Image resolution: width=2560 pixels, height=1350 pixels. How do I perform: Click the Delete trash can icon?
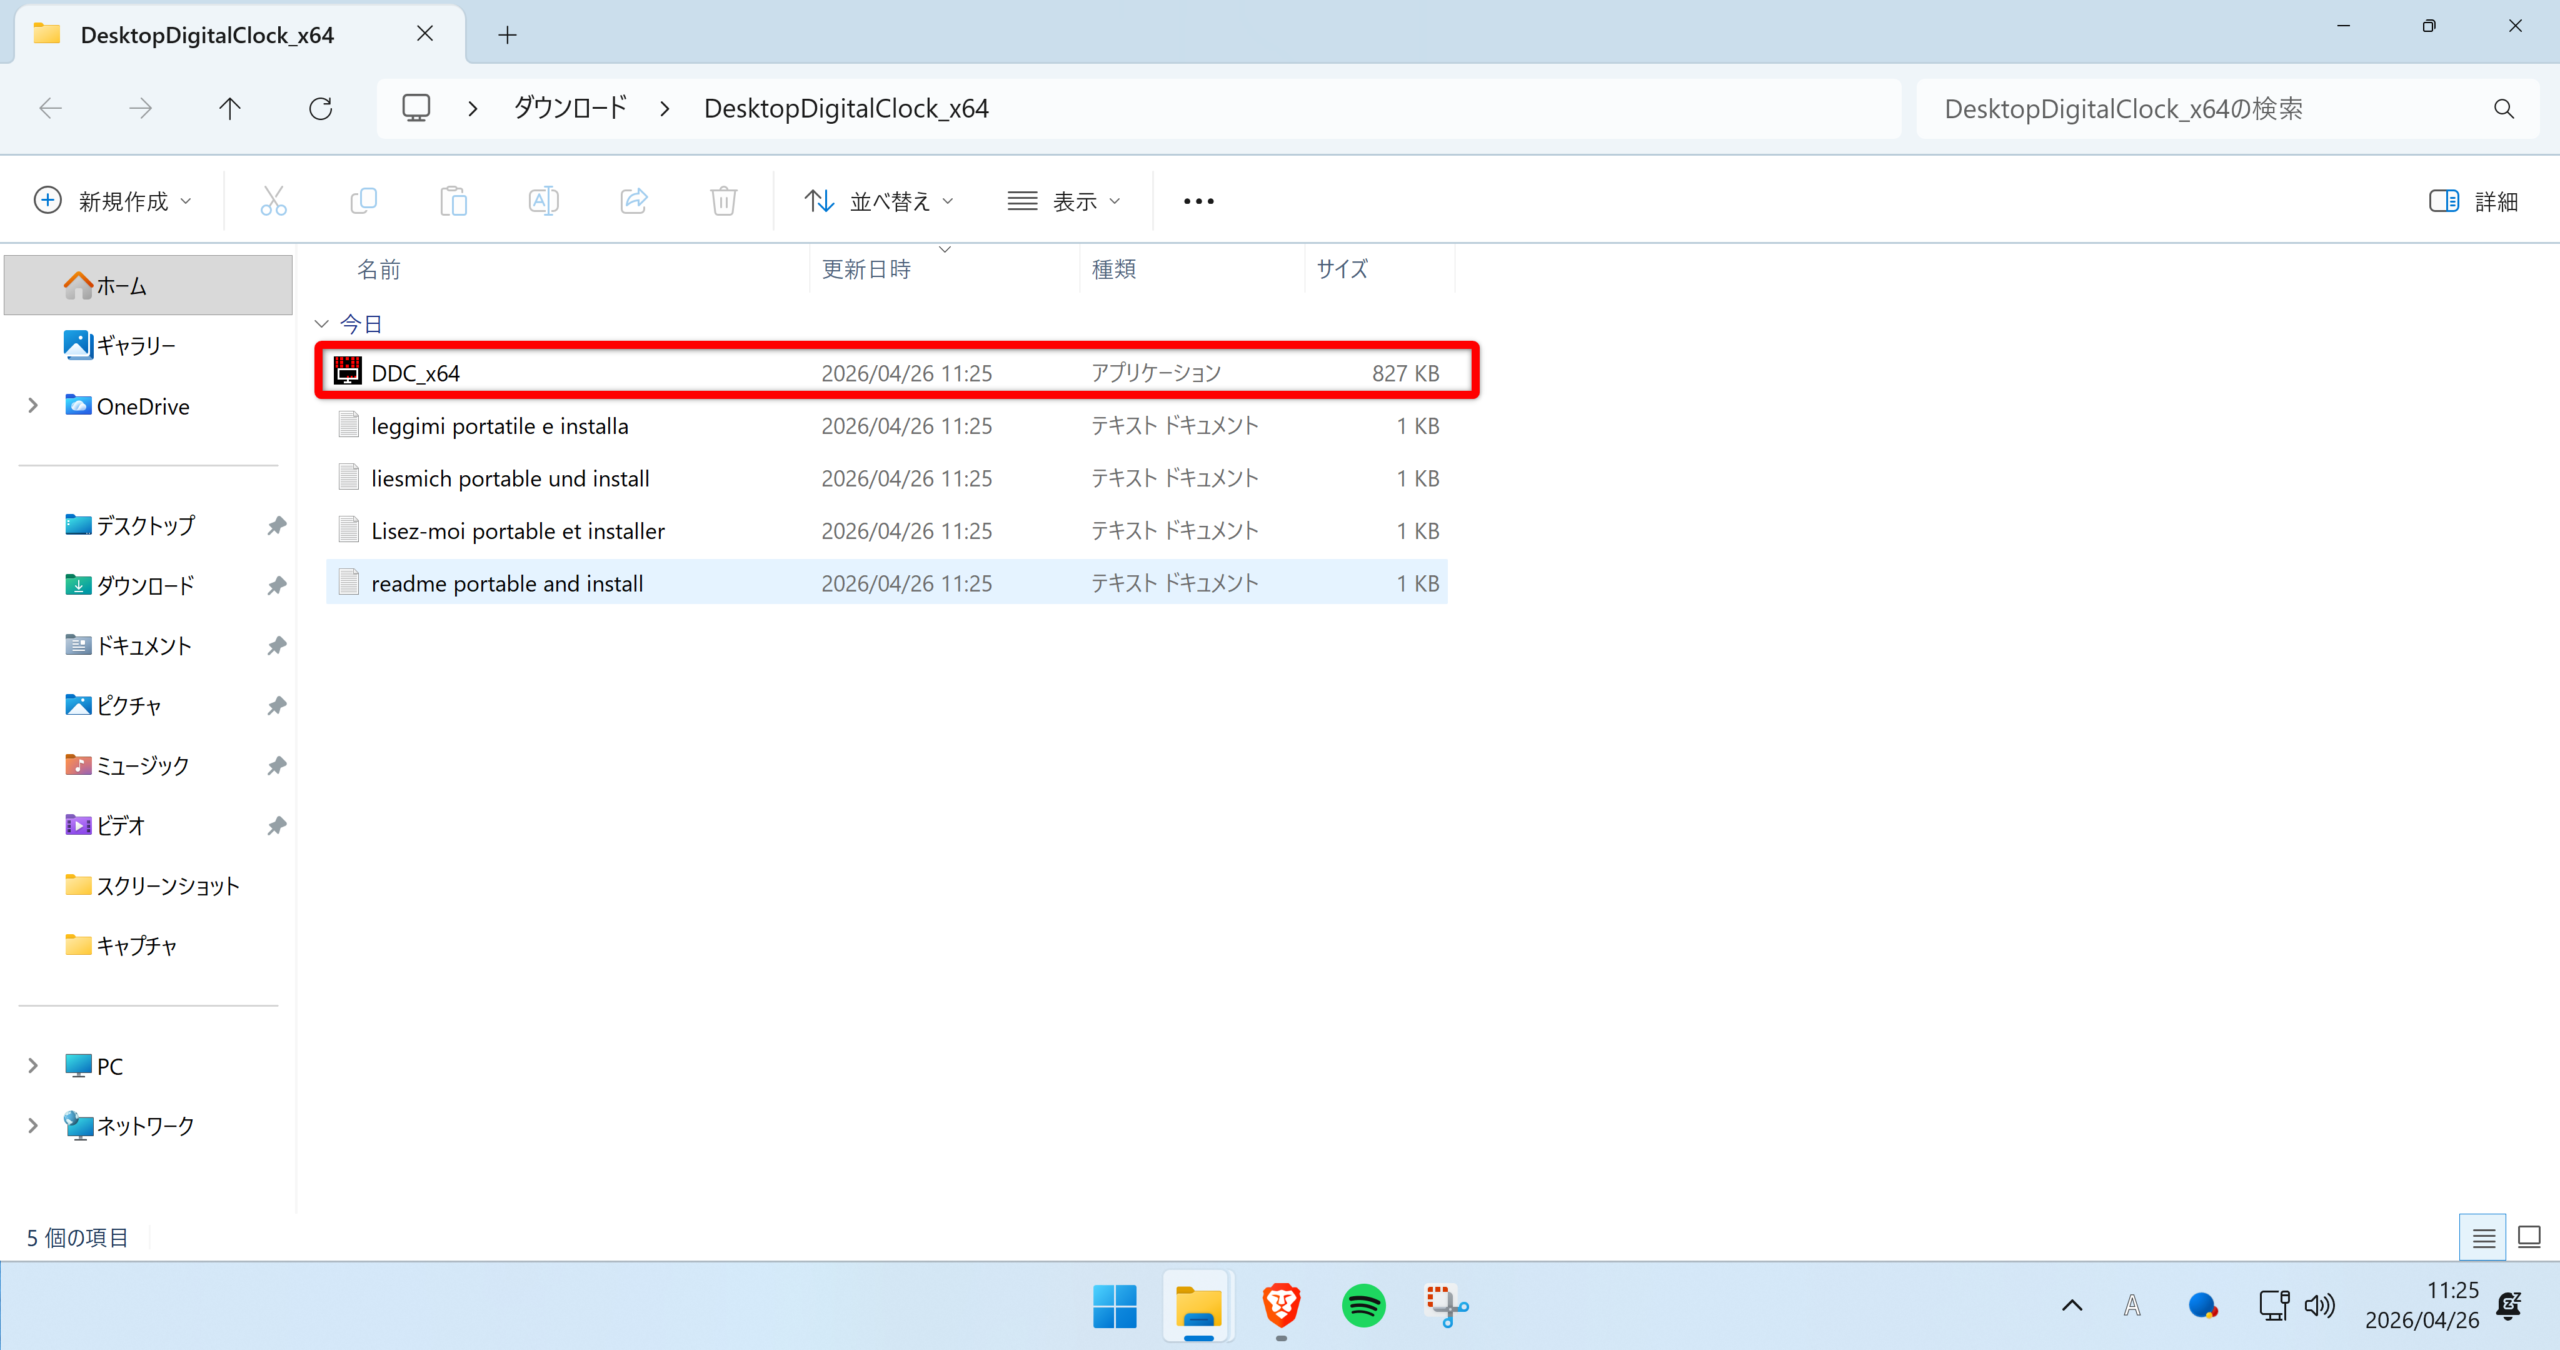tap(724, 201)
